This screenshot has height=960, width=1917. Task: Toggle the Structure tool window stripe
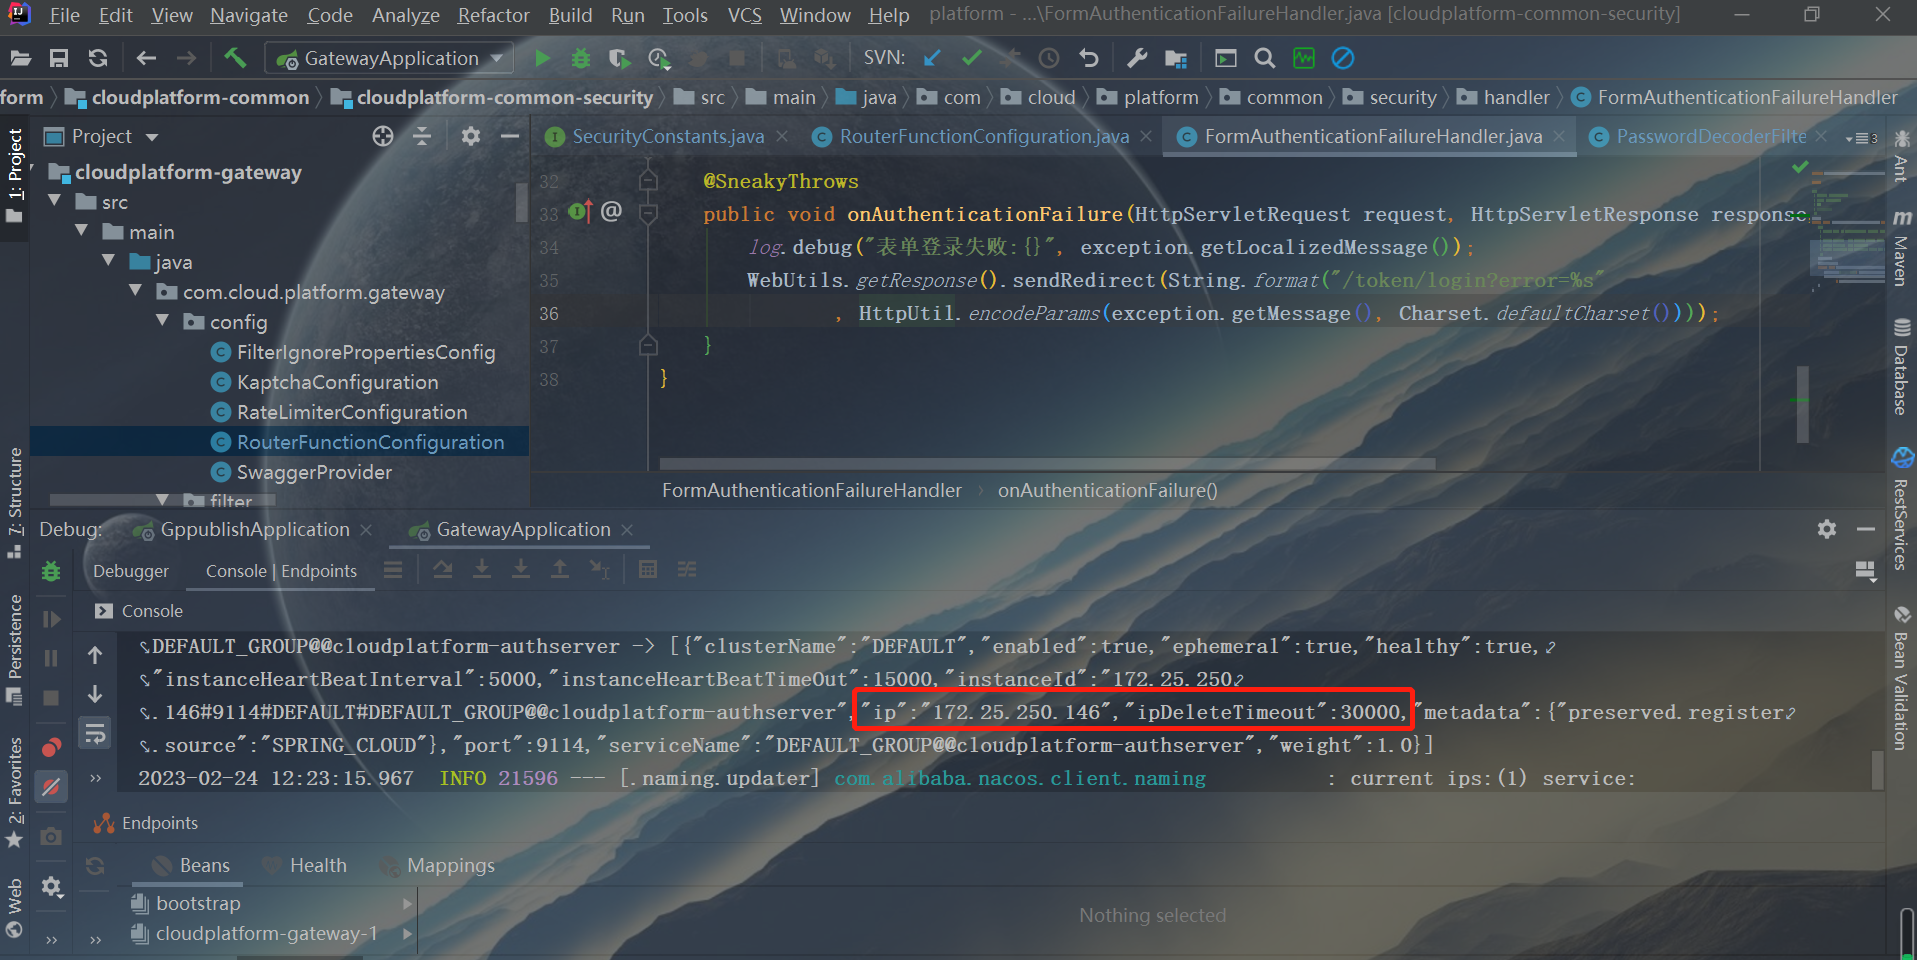click(15, 503)
